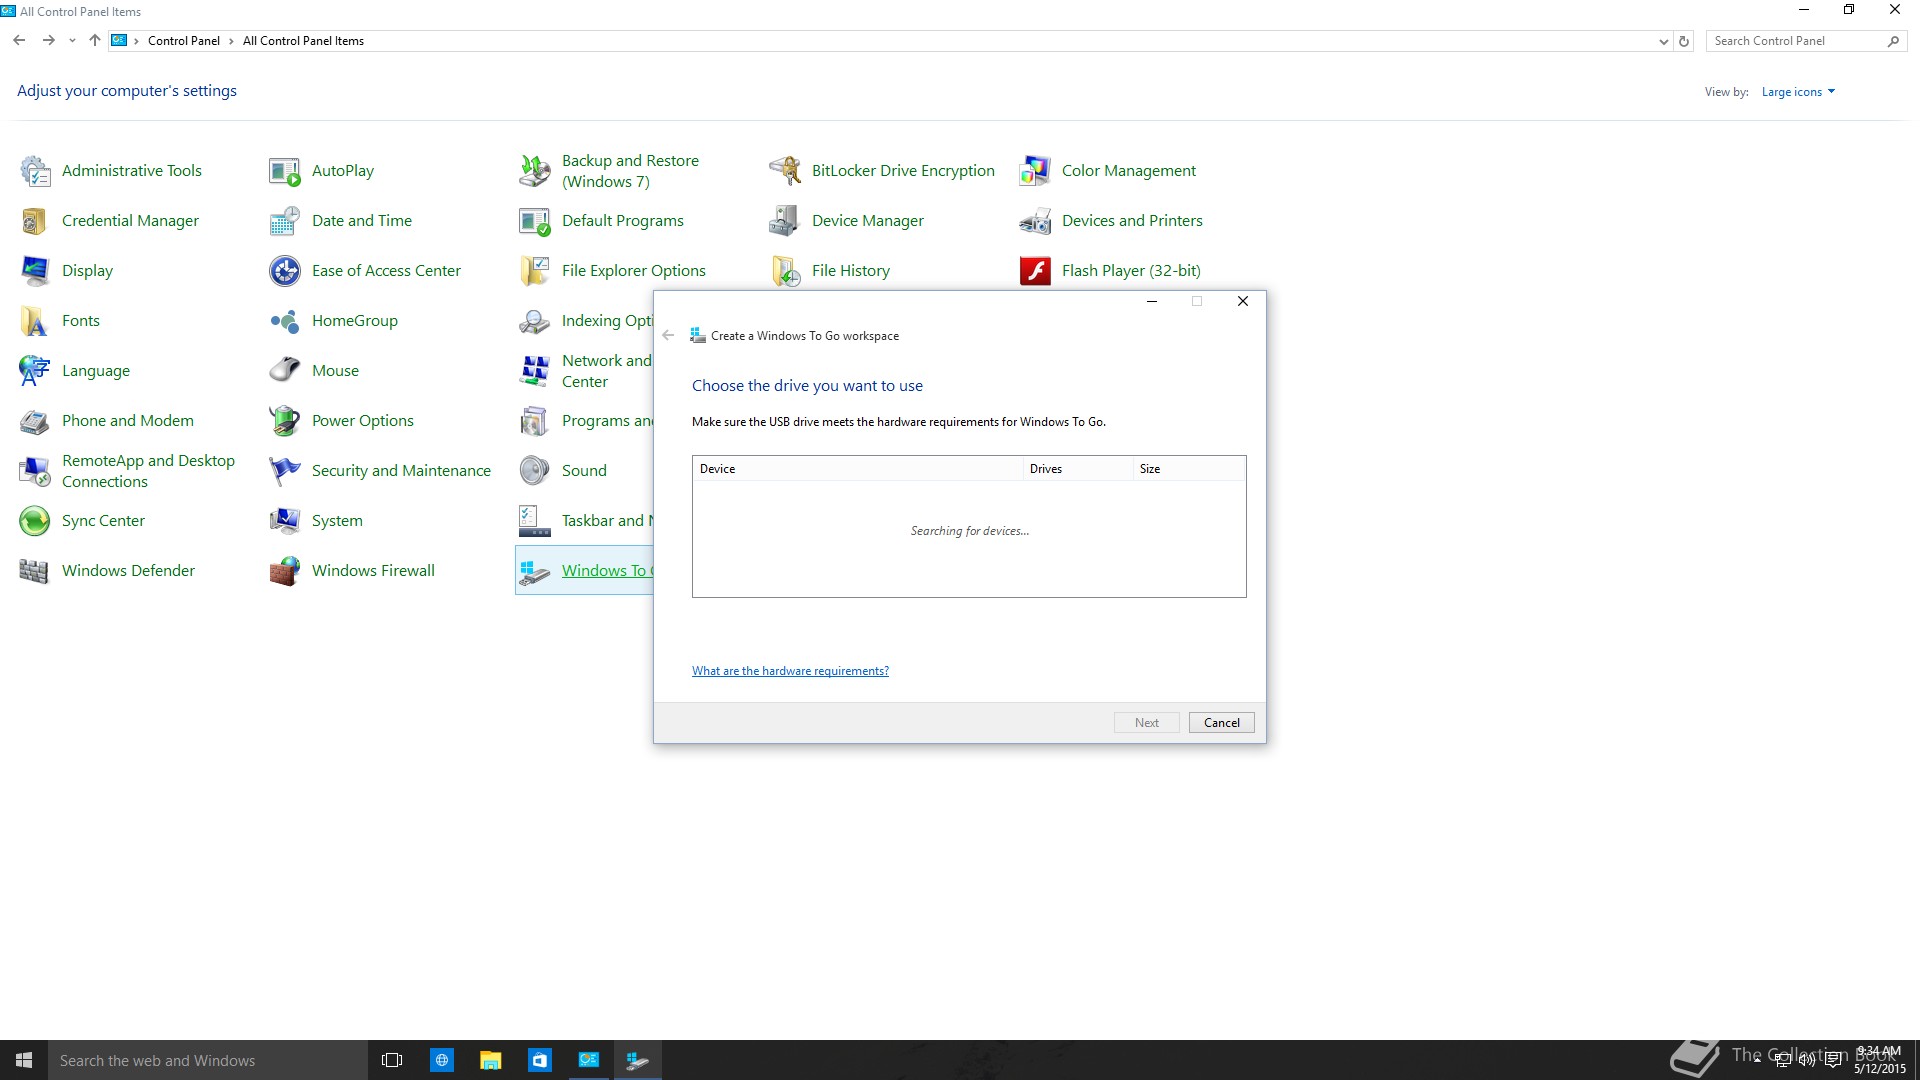Screen dimensions: 1920x1080
Task: Open RemoteApp and Desktop Connections icon
Action: (35, 471)
